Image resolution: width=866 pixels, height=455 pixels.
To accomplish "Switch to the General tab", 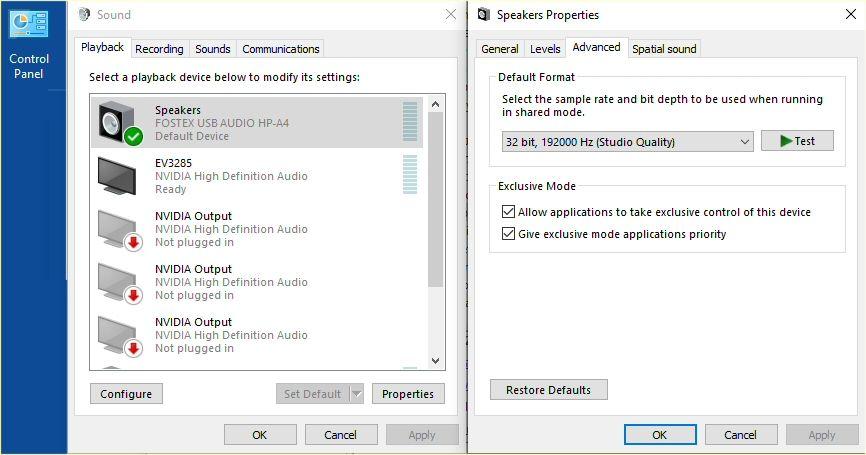I will tap(500, 49).
